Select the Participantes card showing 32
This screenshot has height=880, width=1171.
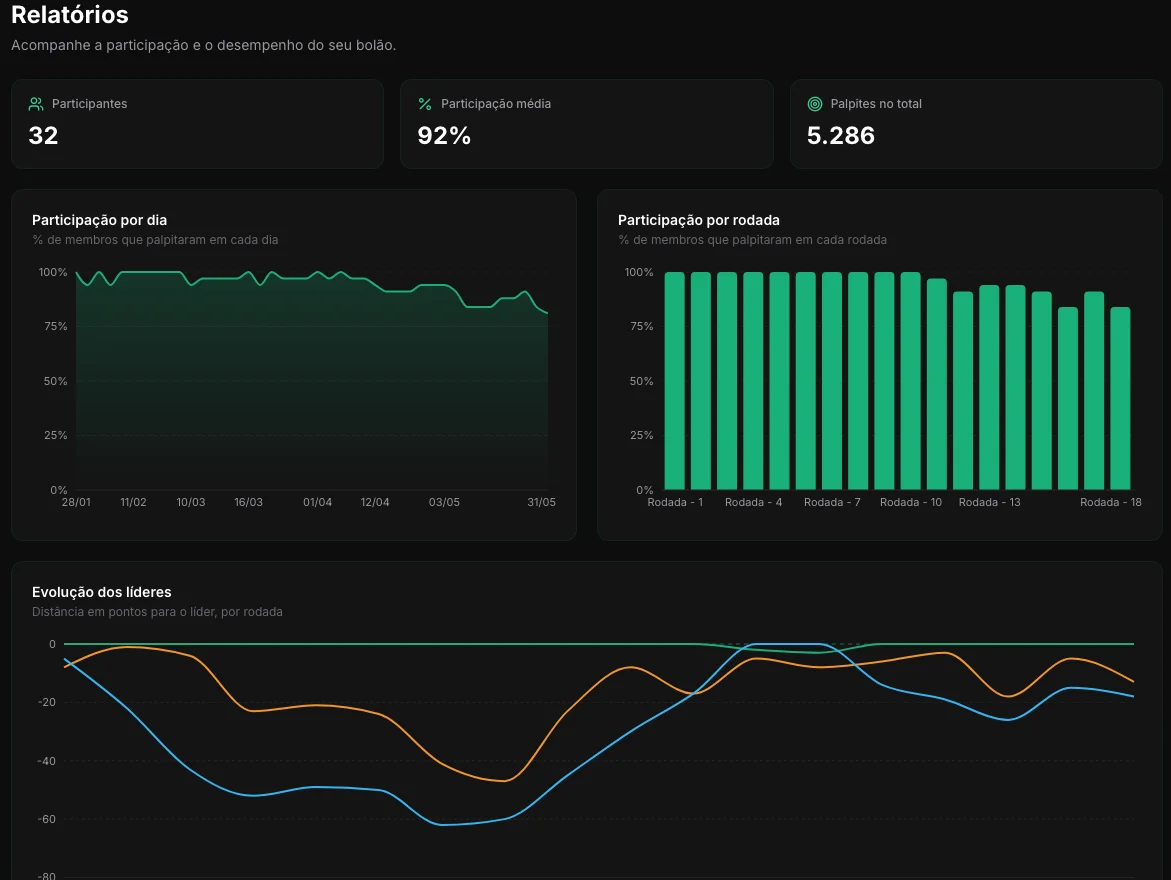[197, 124]
